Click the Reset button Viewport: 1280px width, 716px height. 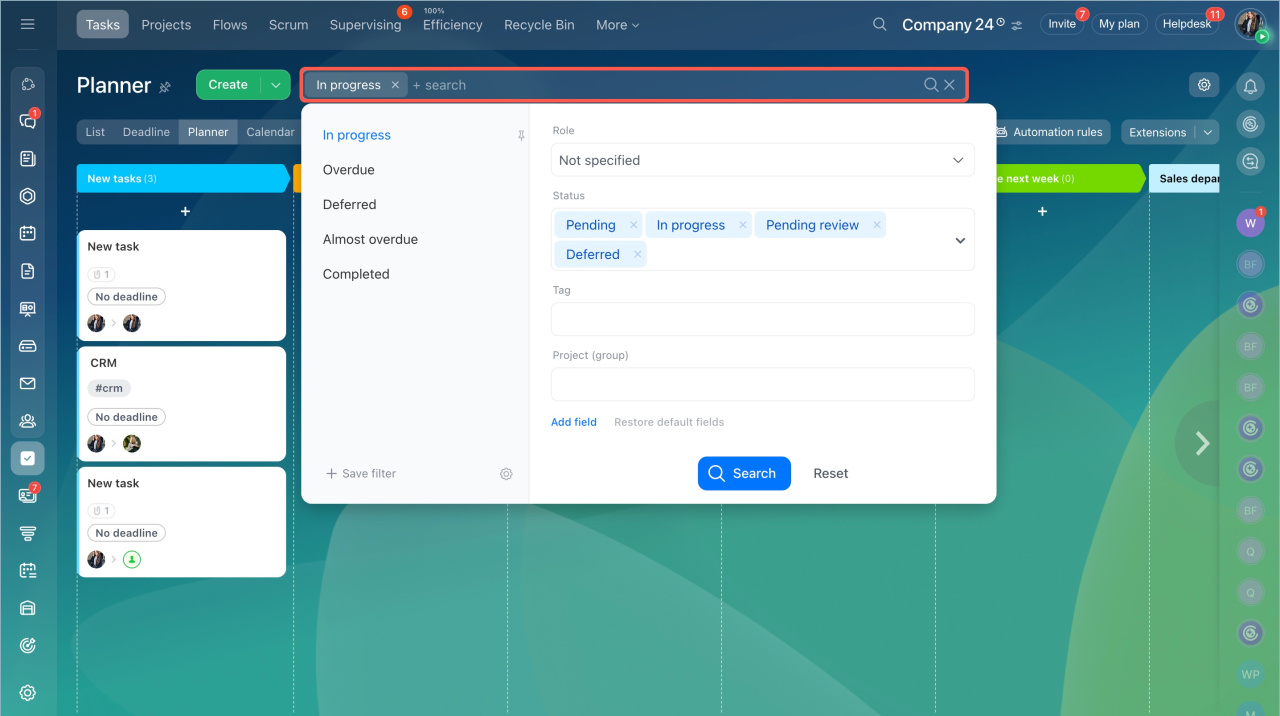(830, 474)
